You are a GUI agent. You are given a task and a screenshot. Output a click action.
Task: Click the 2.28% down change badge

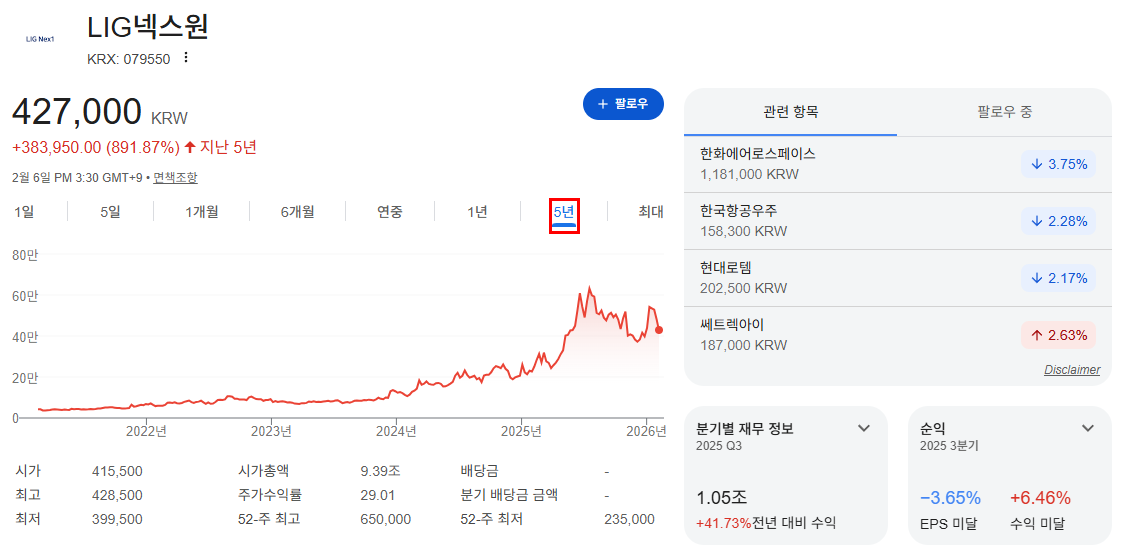[x=1058, y=221]
